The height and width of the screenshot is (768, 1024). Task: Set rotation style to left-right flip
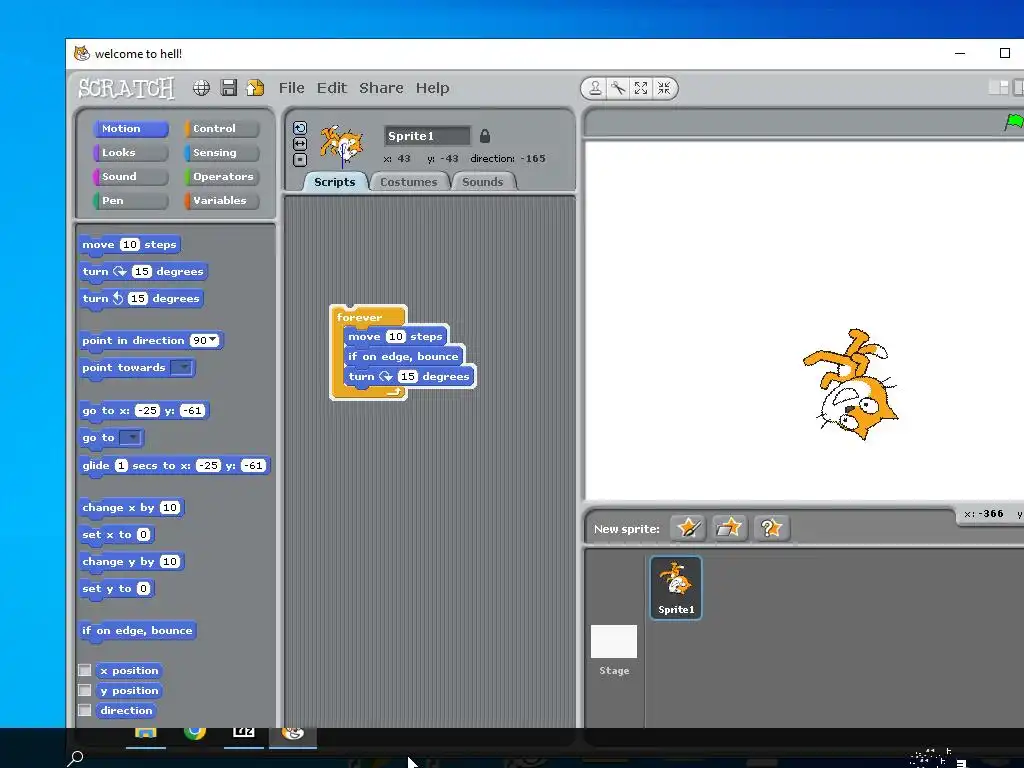tap(300, 144)
